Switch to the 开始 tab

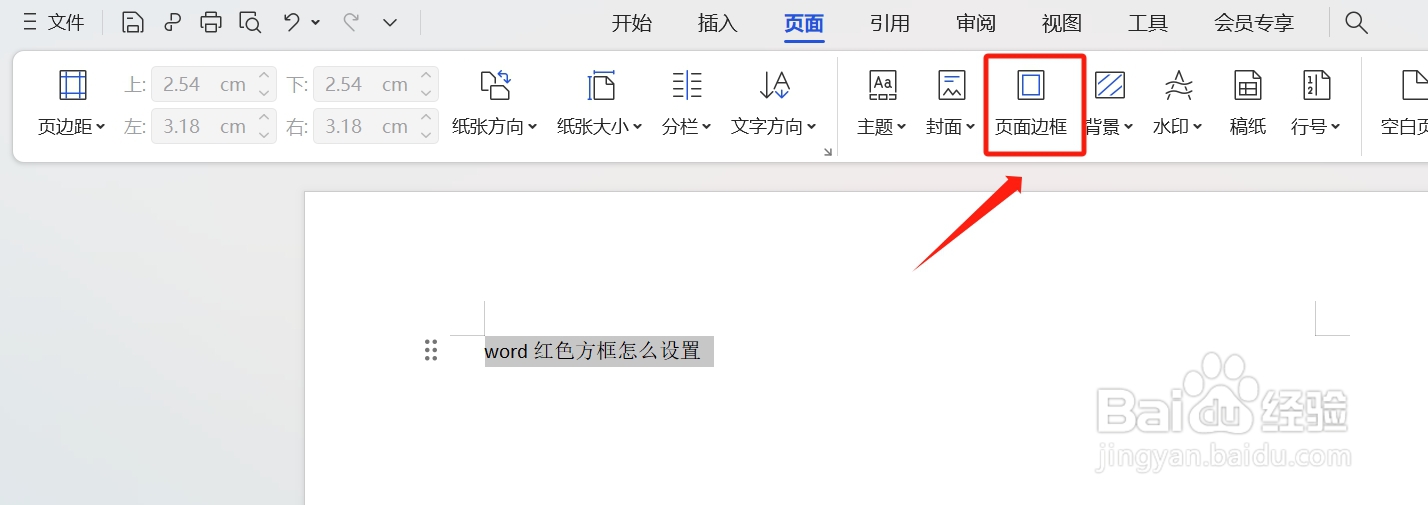[632, 23]
